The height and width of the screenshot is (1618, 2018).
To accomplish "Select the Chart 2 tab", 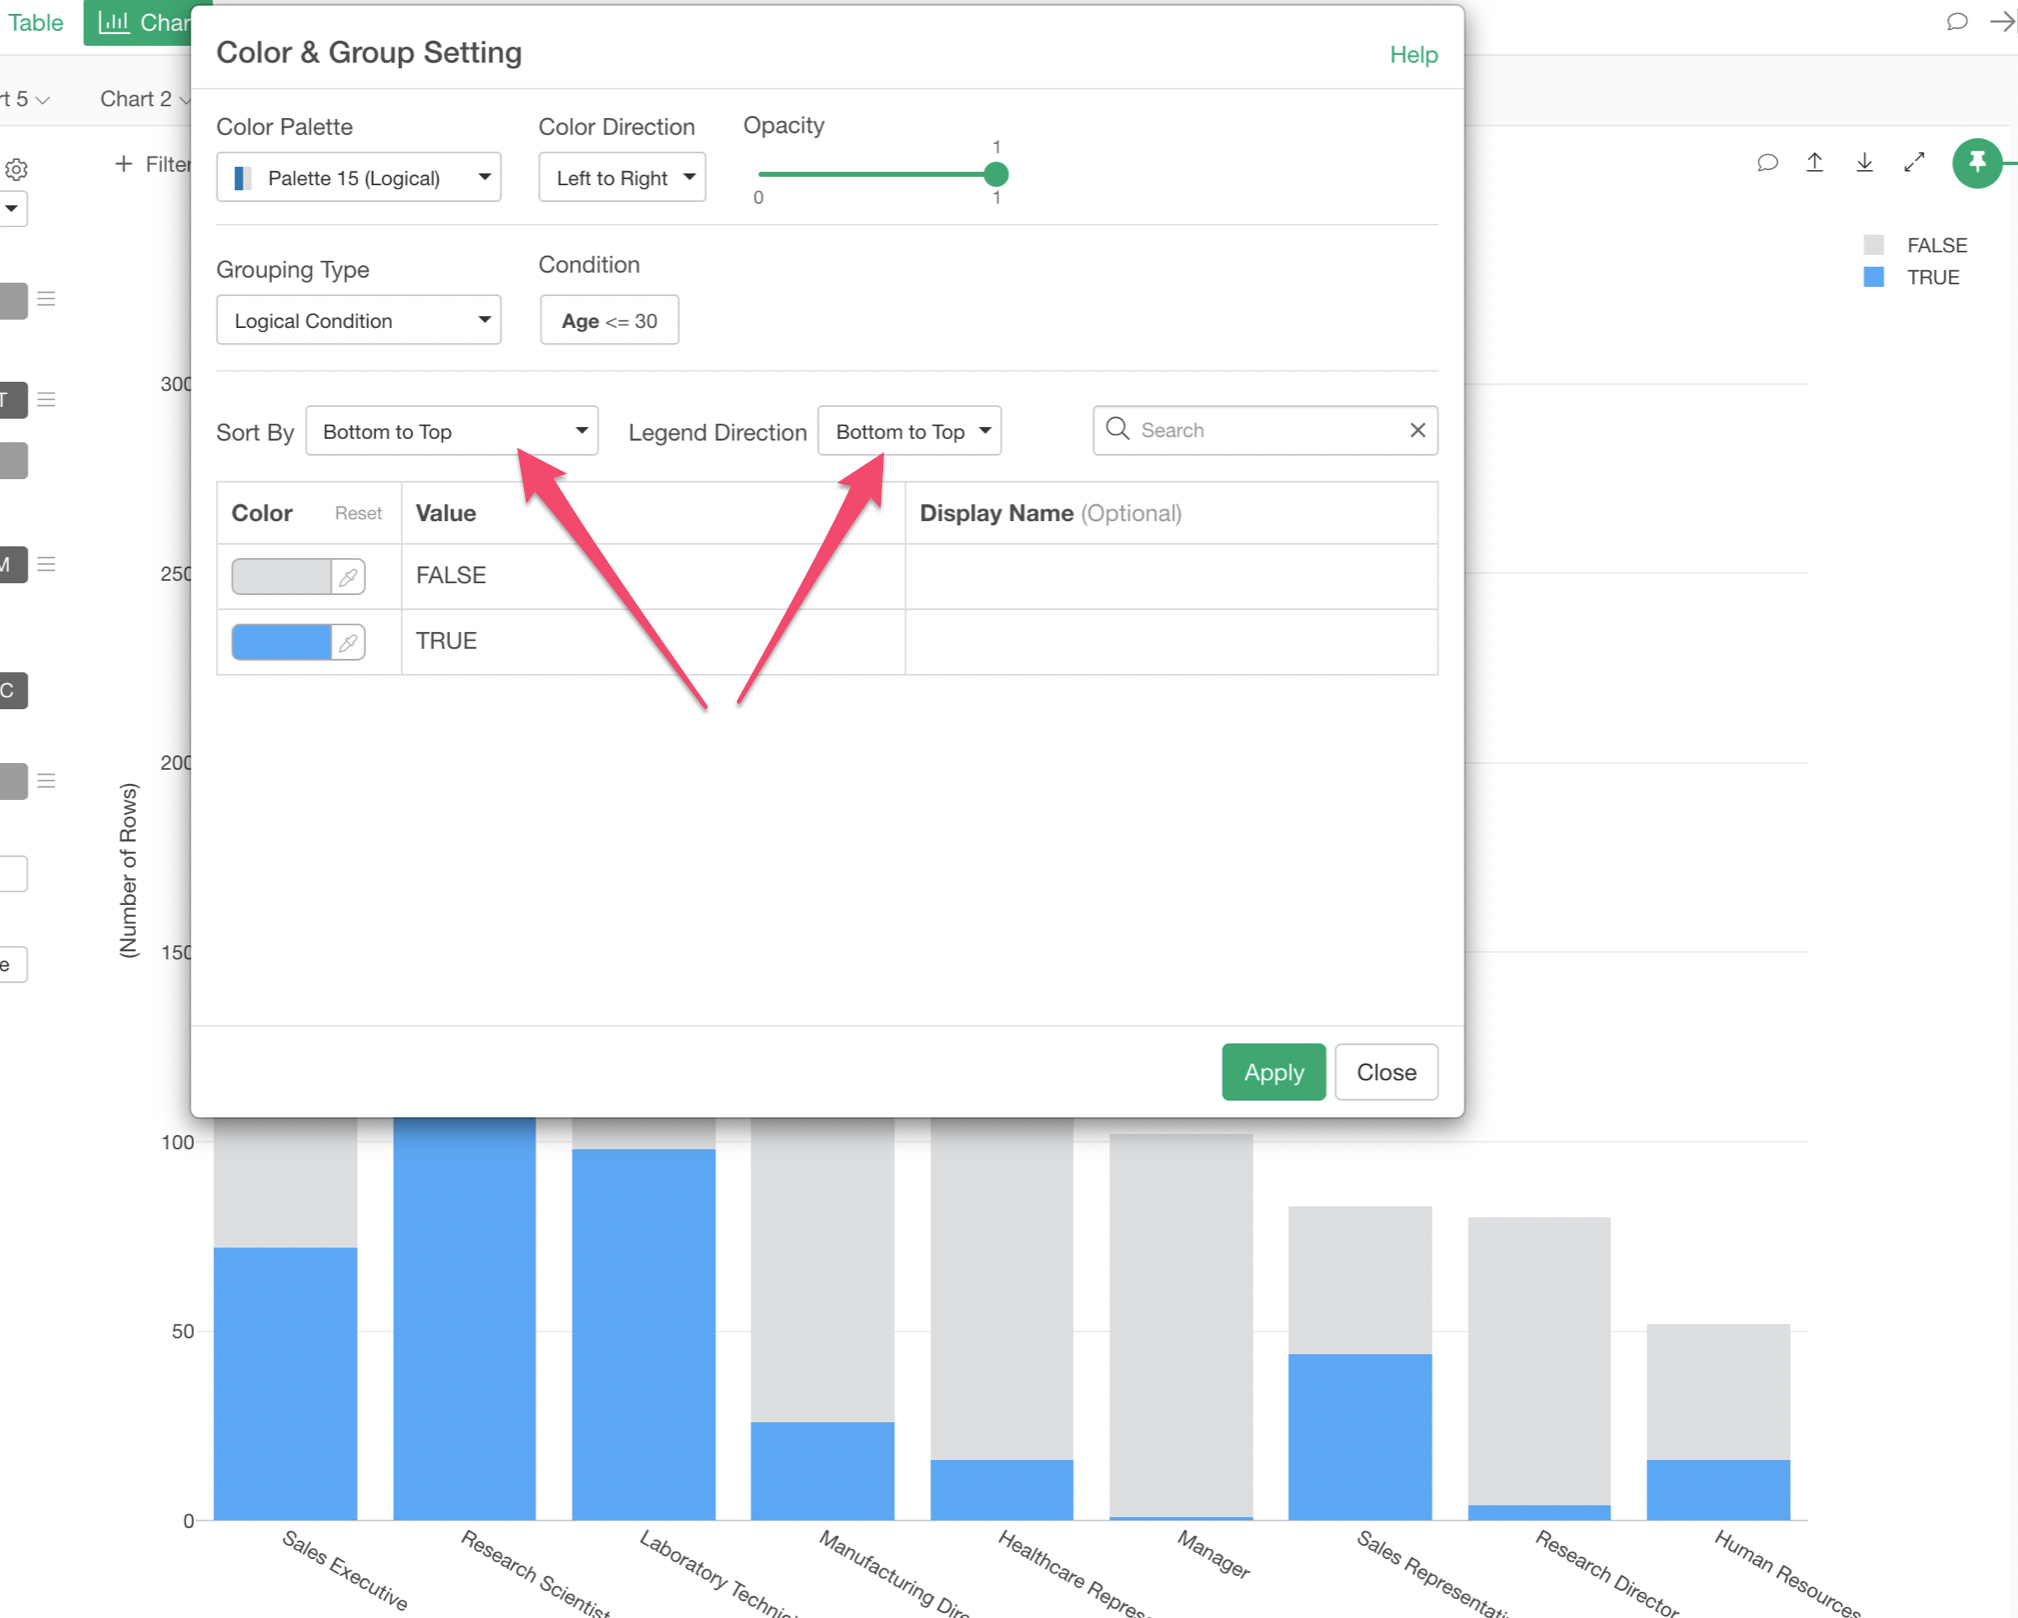I will tap(137, 99).
